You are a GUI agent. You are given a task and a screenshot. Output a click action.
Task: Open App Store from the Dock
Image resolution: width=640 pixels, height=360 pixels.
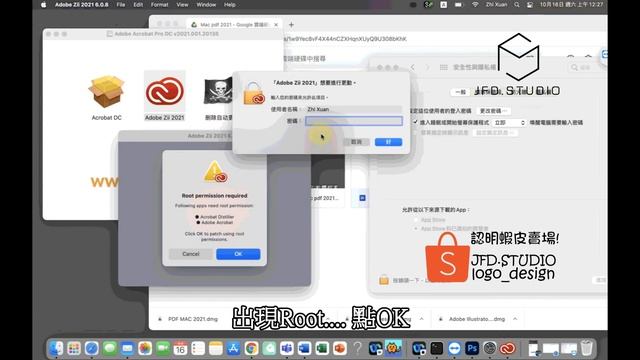point(233,348)
